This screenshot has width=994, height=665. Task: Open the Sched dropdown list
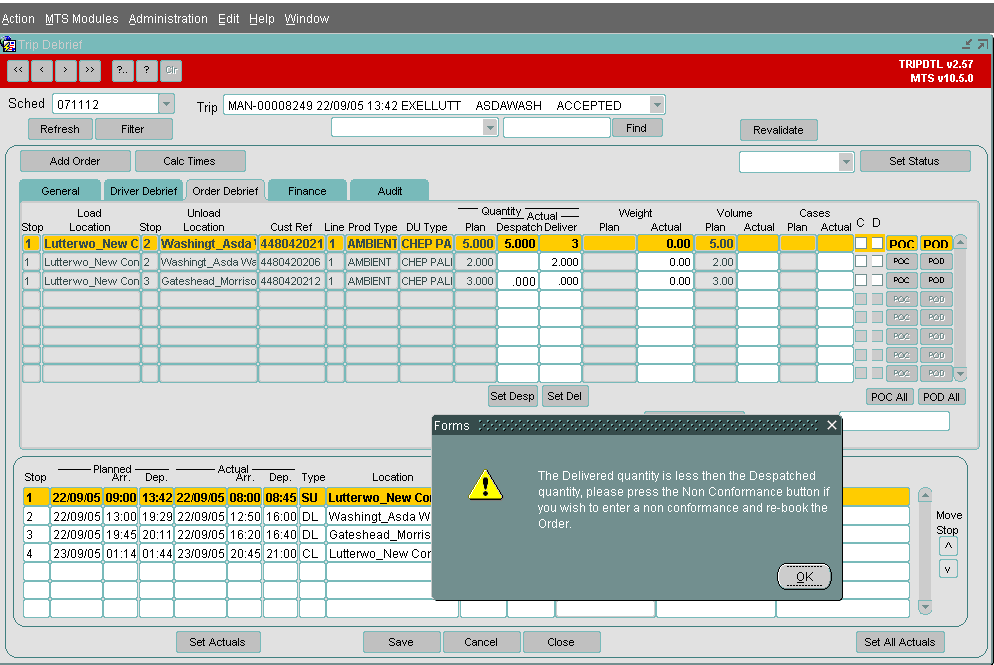pyautogui.click(x=166, y=104)
